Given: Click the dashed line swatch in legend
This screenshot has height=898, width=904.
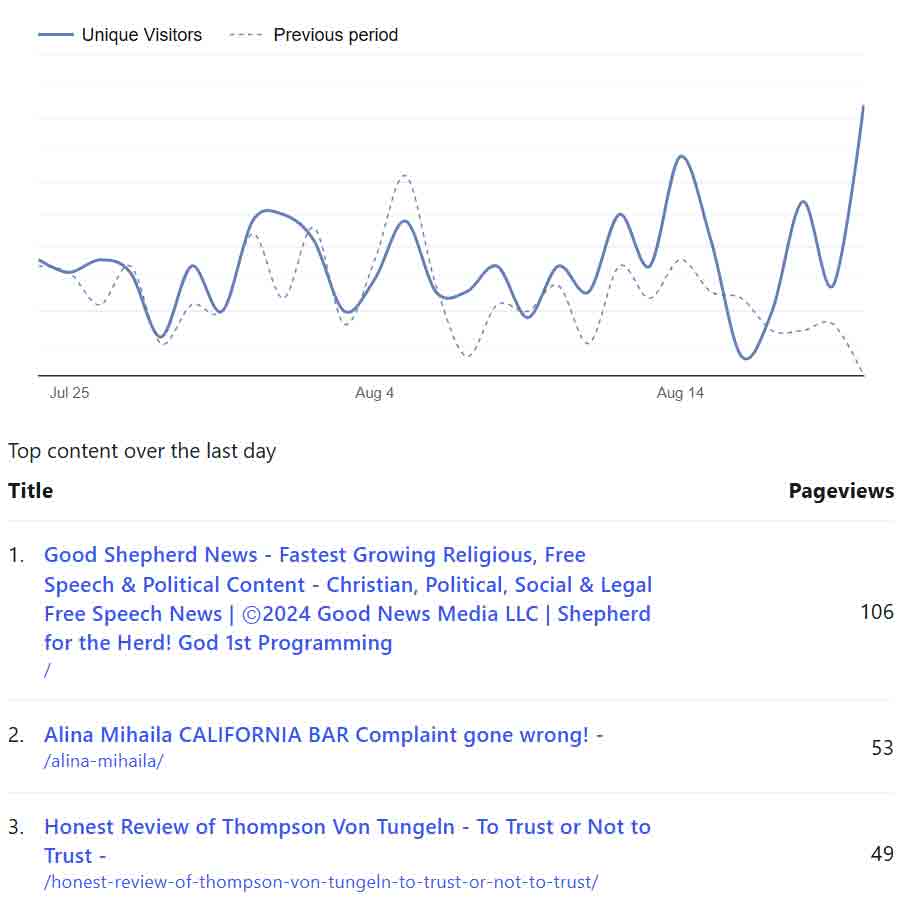Looking at the screenshot, I should click(246, 35).
